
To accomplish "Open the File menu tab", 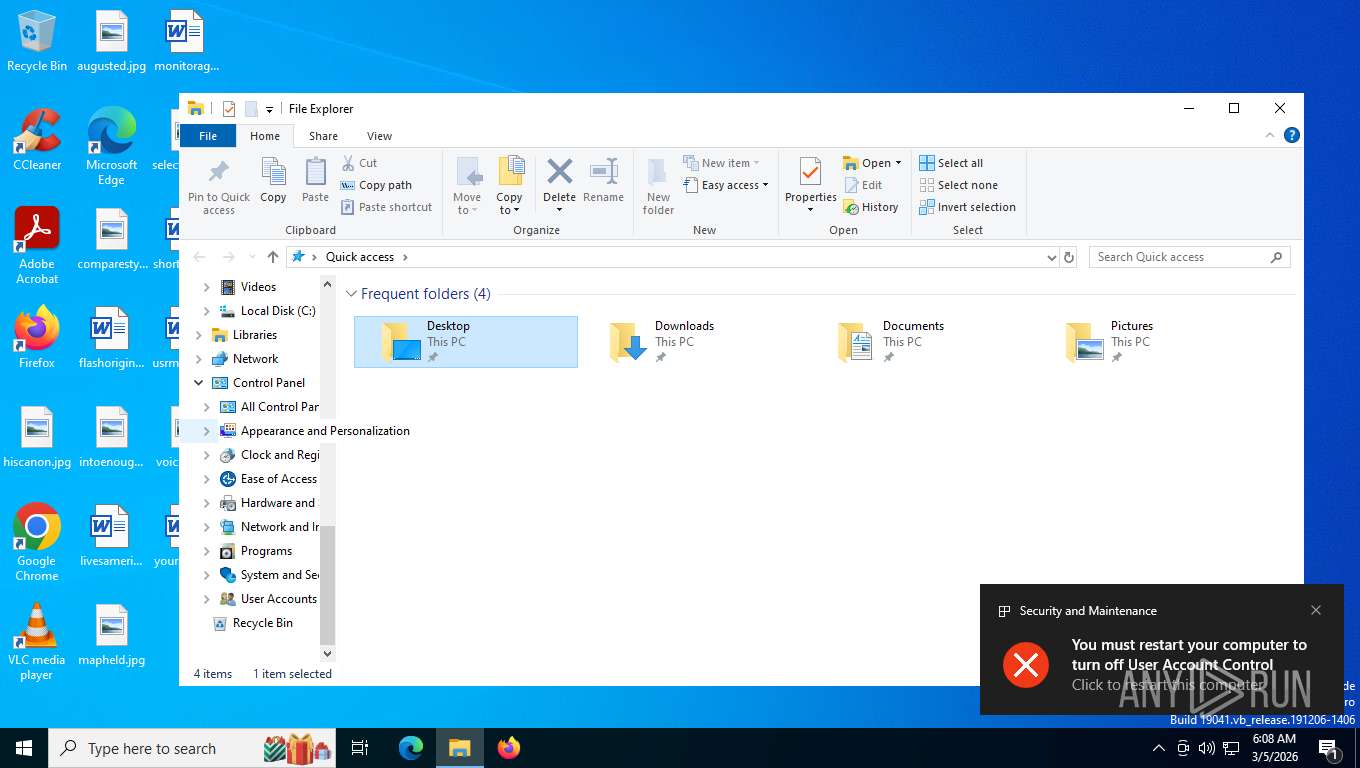I will [x=208, y=136].
